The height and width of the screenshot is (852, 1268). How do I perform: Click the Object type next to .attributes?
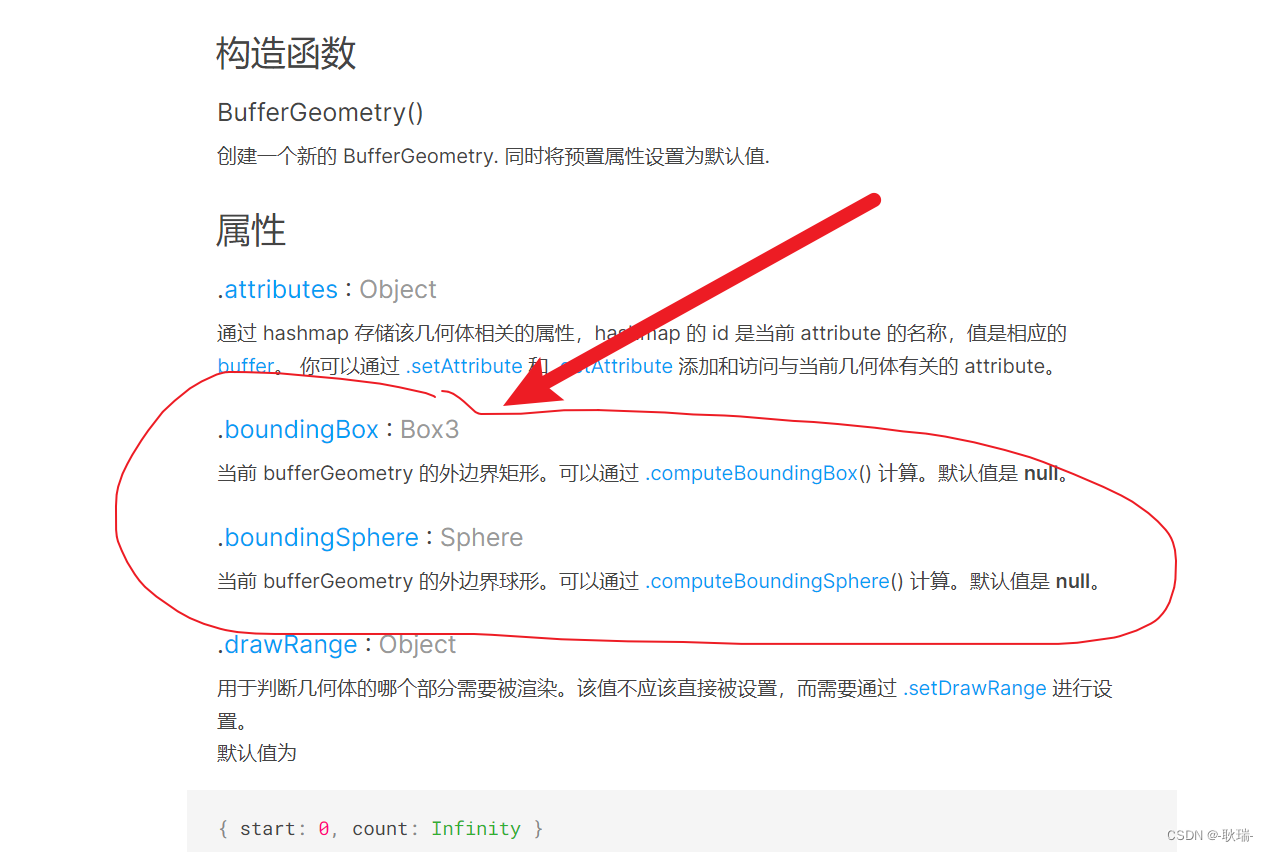pyautogui.click(x=398, y=289)
